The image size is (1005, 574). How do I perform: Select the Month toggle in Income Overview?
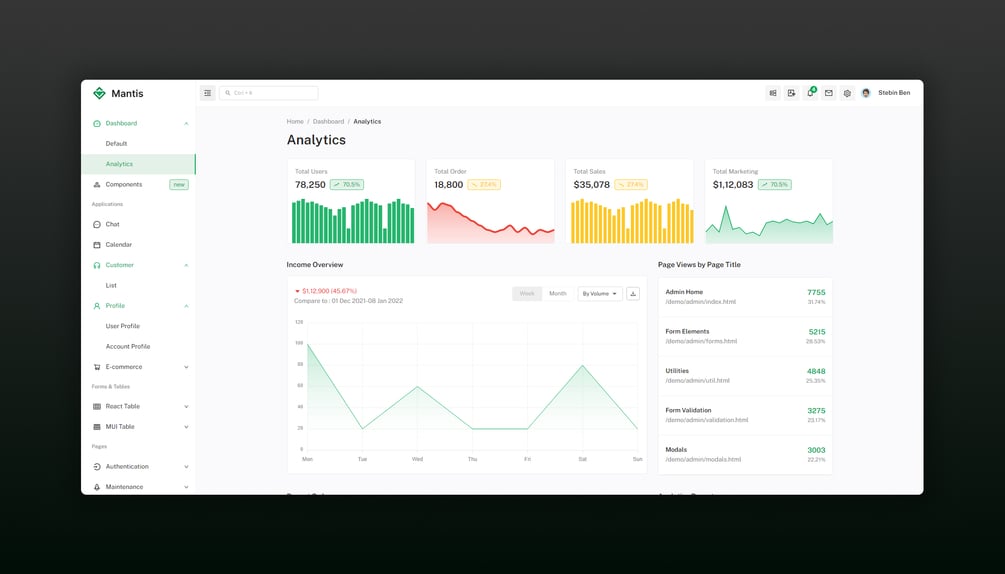(x=558, y=293)
